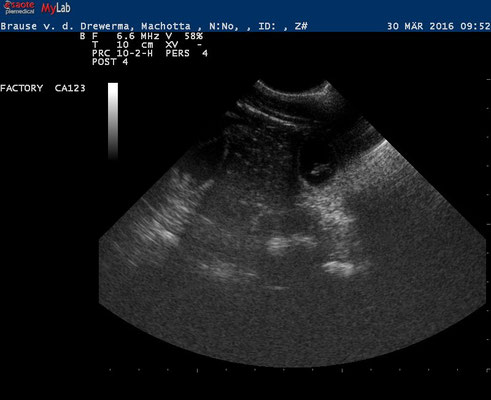Click the grayscale gradient bar
The height and width of the screenshot is (400, 491).
click(x=113, y=121)
